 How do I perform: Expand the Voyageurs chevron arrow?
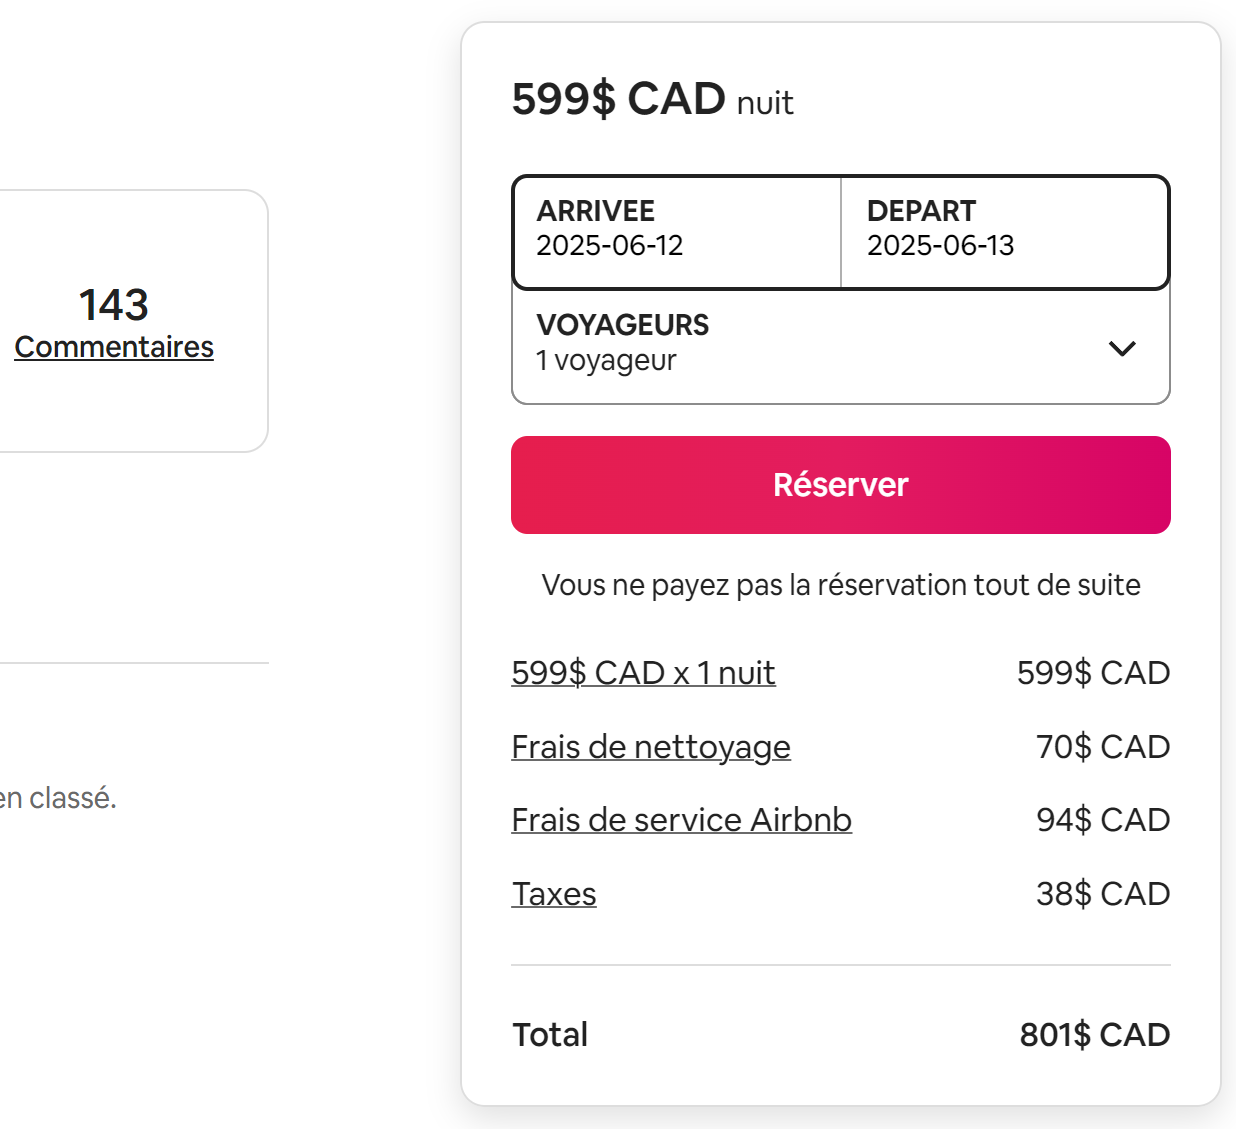tap(1122, 348)
